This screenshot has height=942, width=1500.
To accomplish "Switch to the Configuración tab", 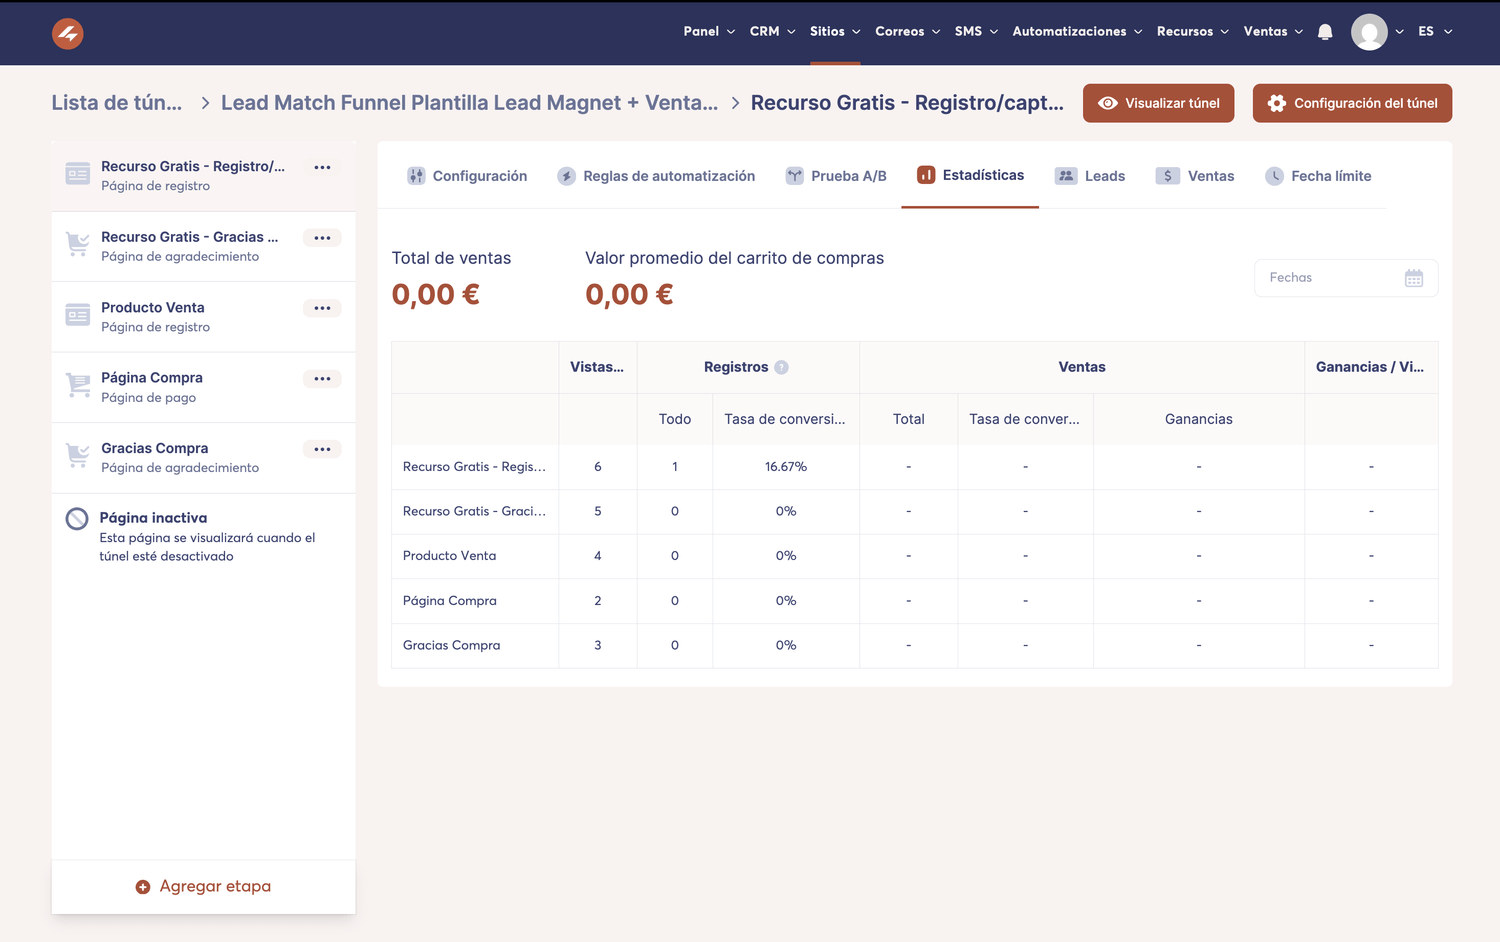I will pyautogui.click(x=467, y=176).
